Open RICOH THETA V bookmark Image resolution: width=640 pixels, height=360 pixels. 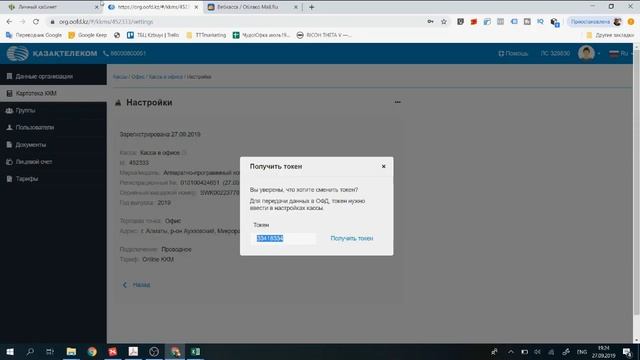pyautogui.click(x=324, y=35)
